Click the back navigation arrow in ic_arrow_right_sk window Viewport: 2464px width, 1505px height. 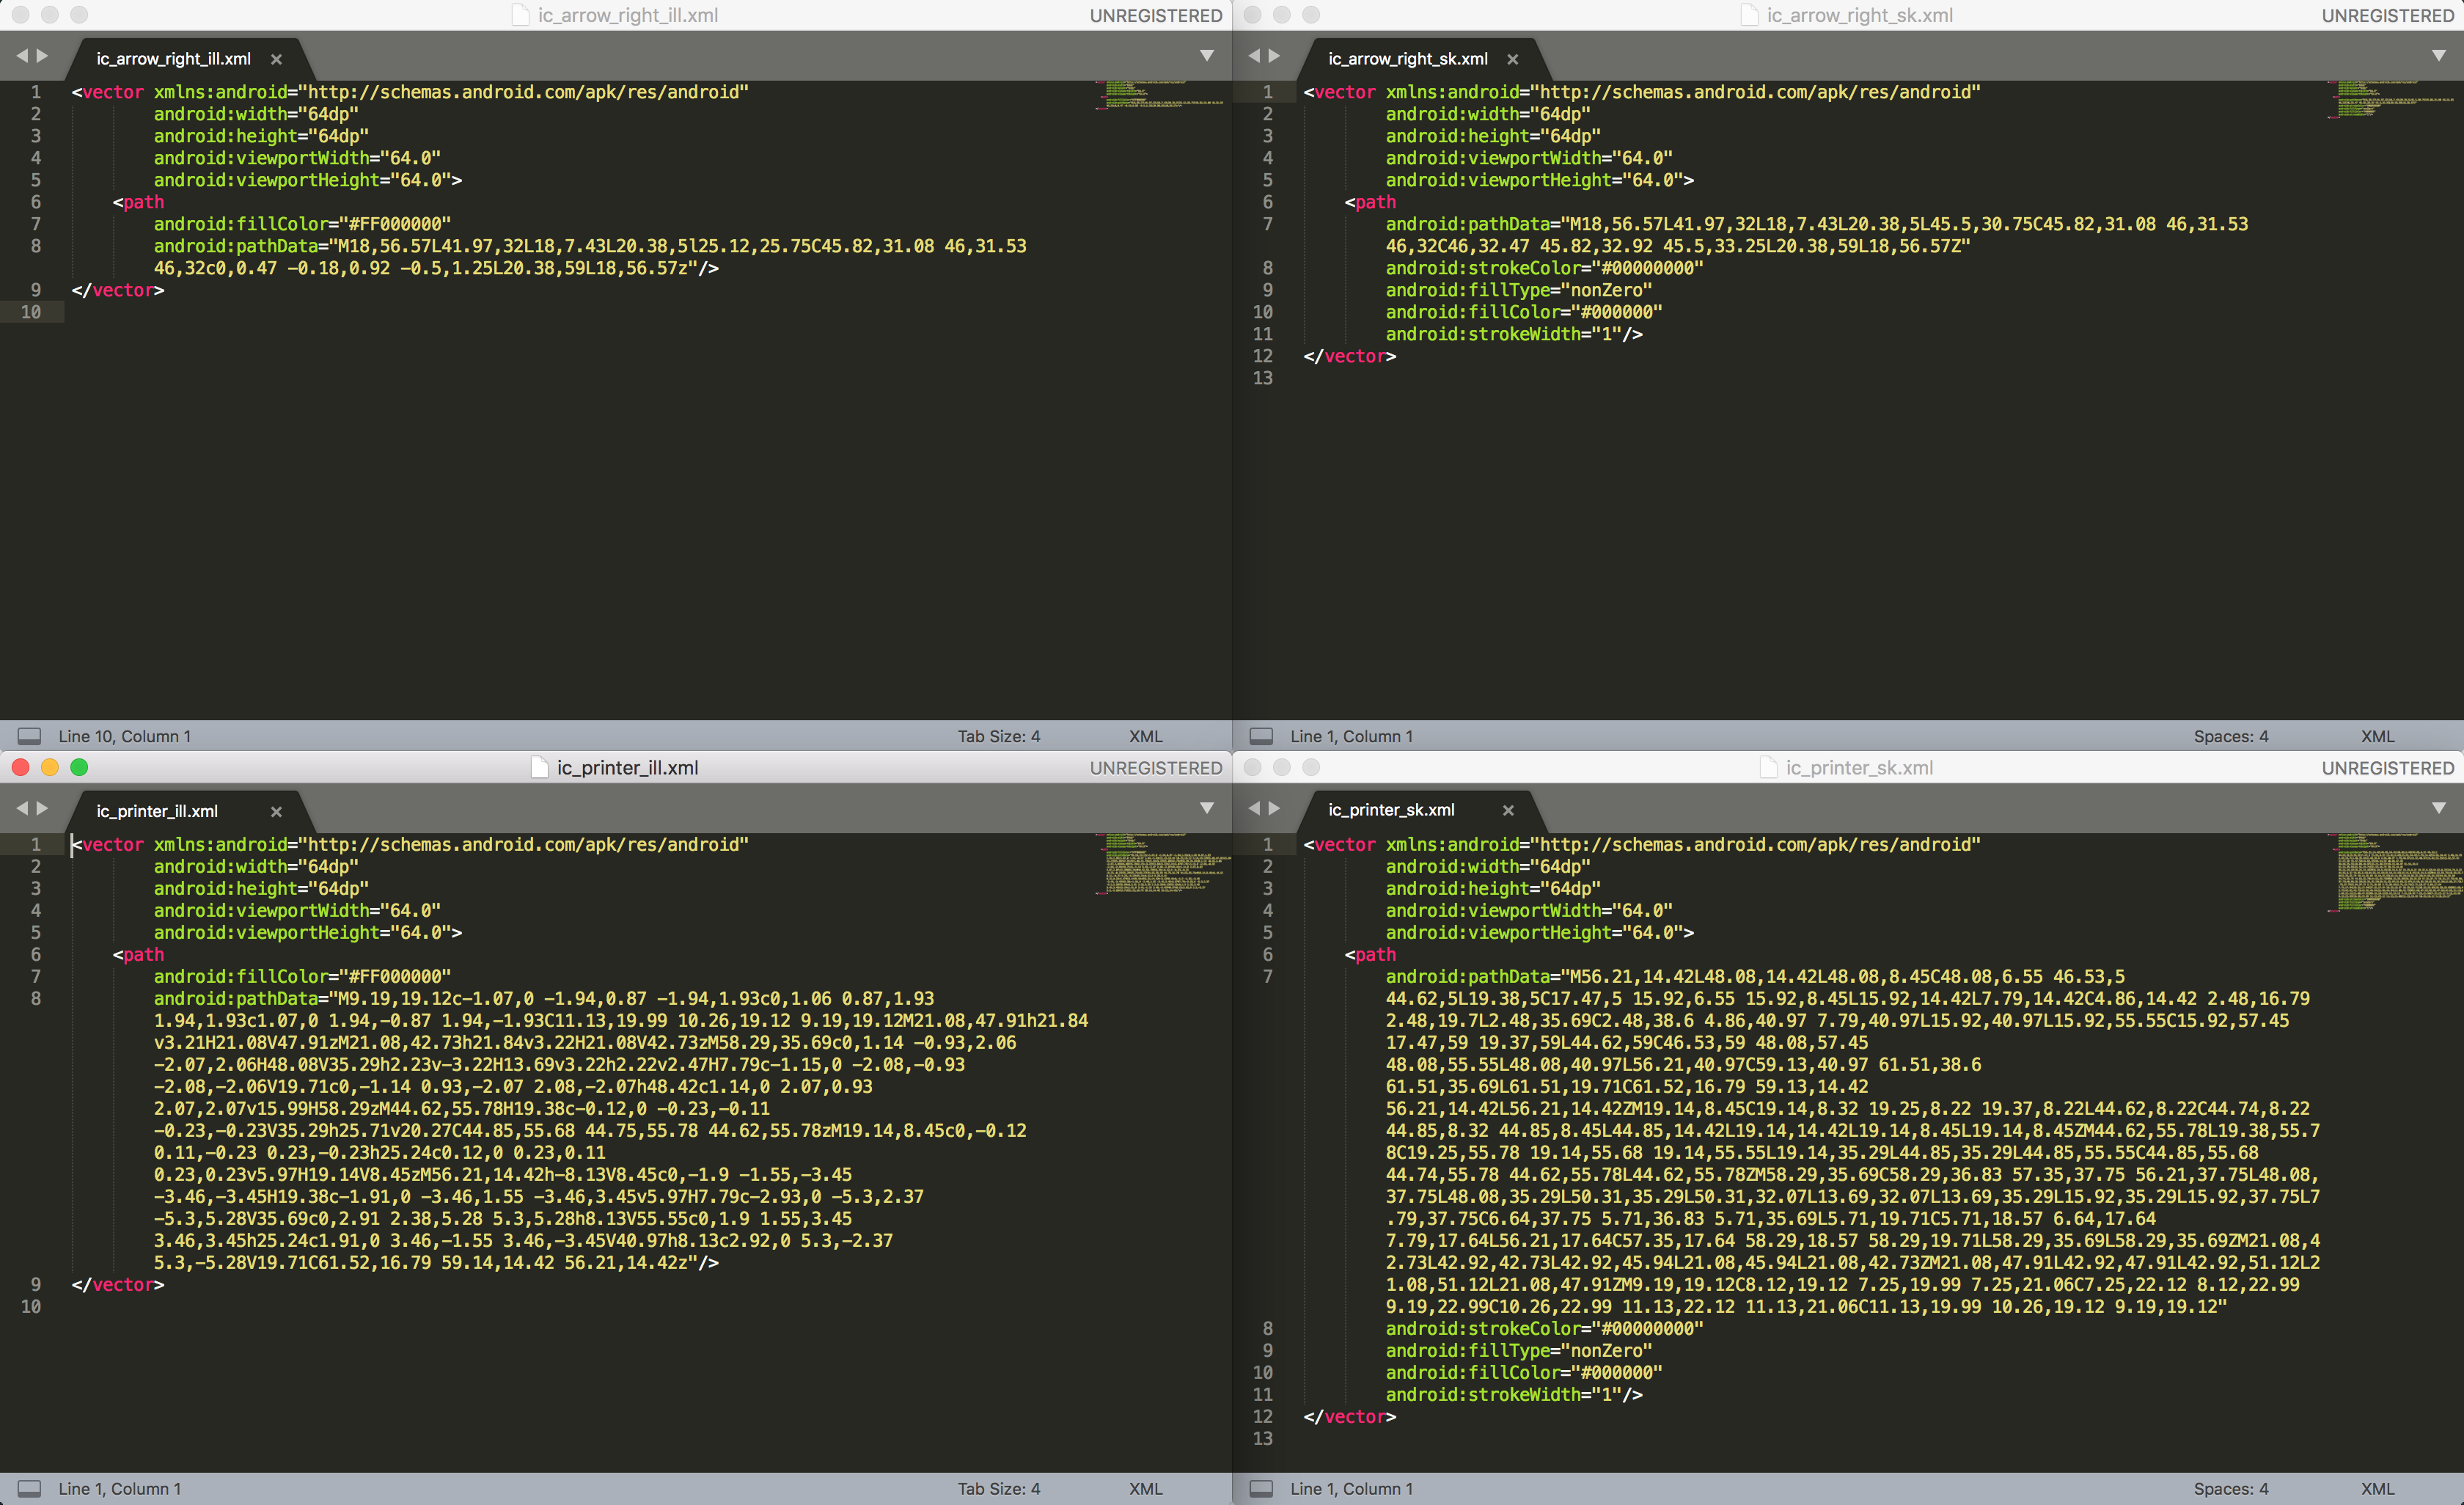point(1254,55)
